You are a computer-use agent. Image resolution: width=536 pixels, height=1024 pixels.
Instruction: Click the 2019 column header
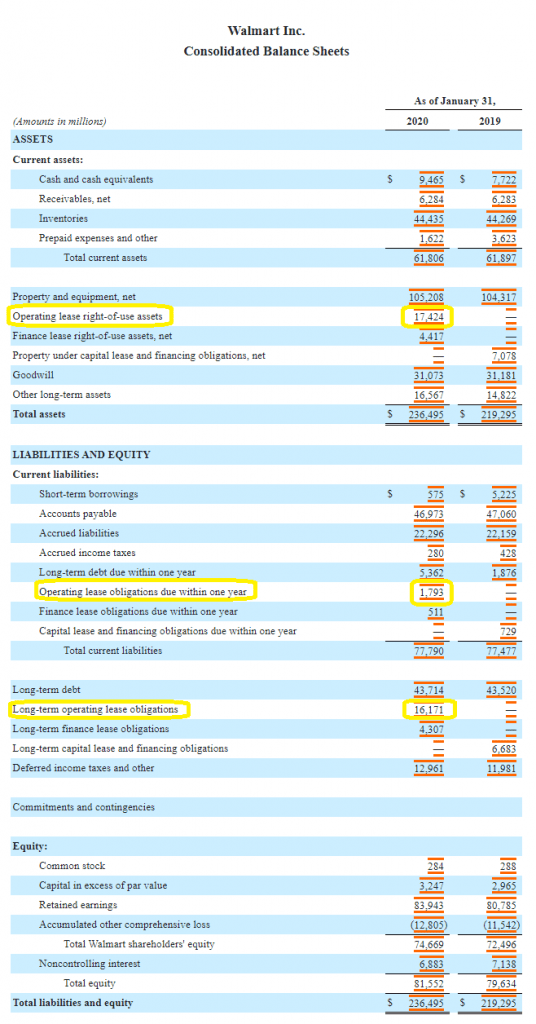tap(490, 121)
